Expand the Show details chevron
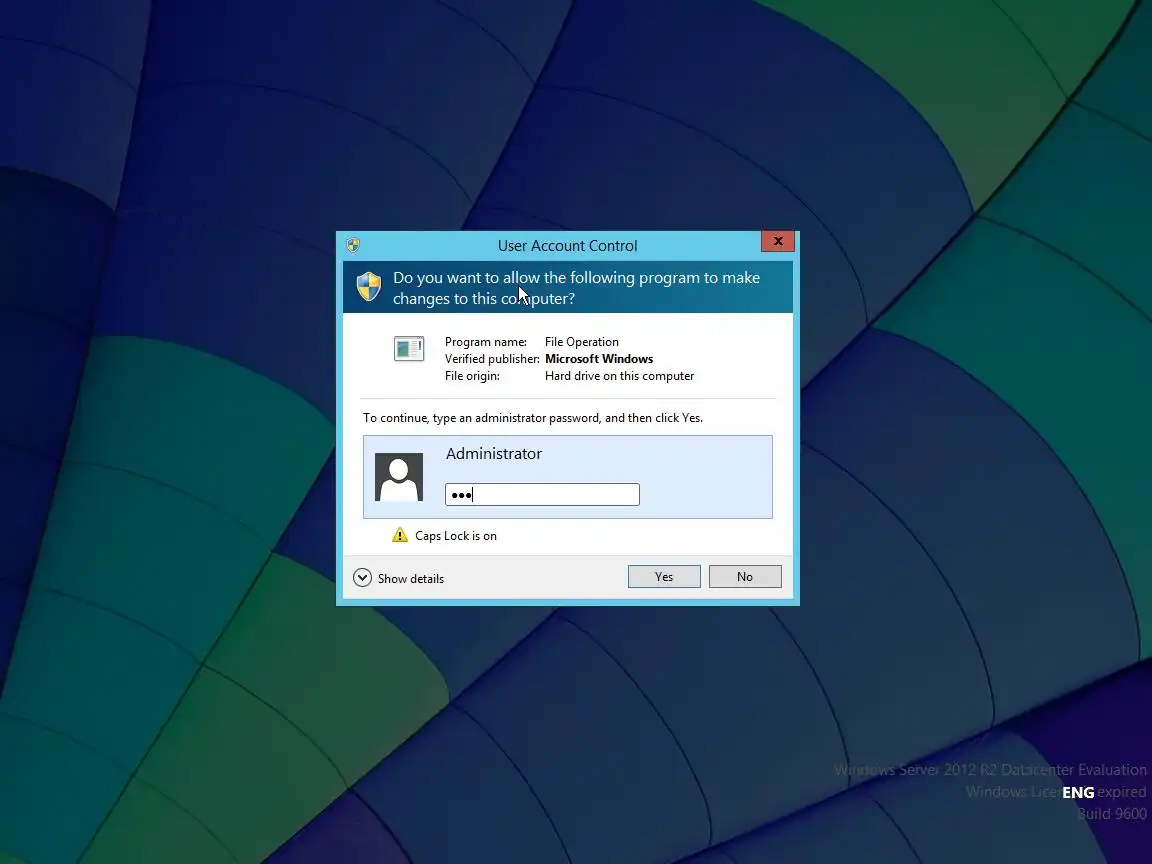 click(362, 578)
